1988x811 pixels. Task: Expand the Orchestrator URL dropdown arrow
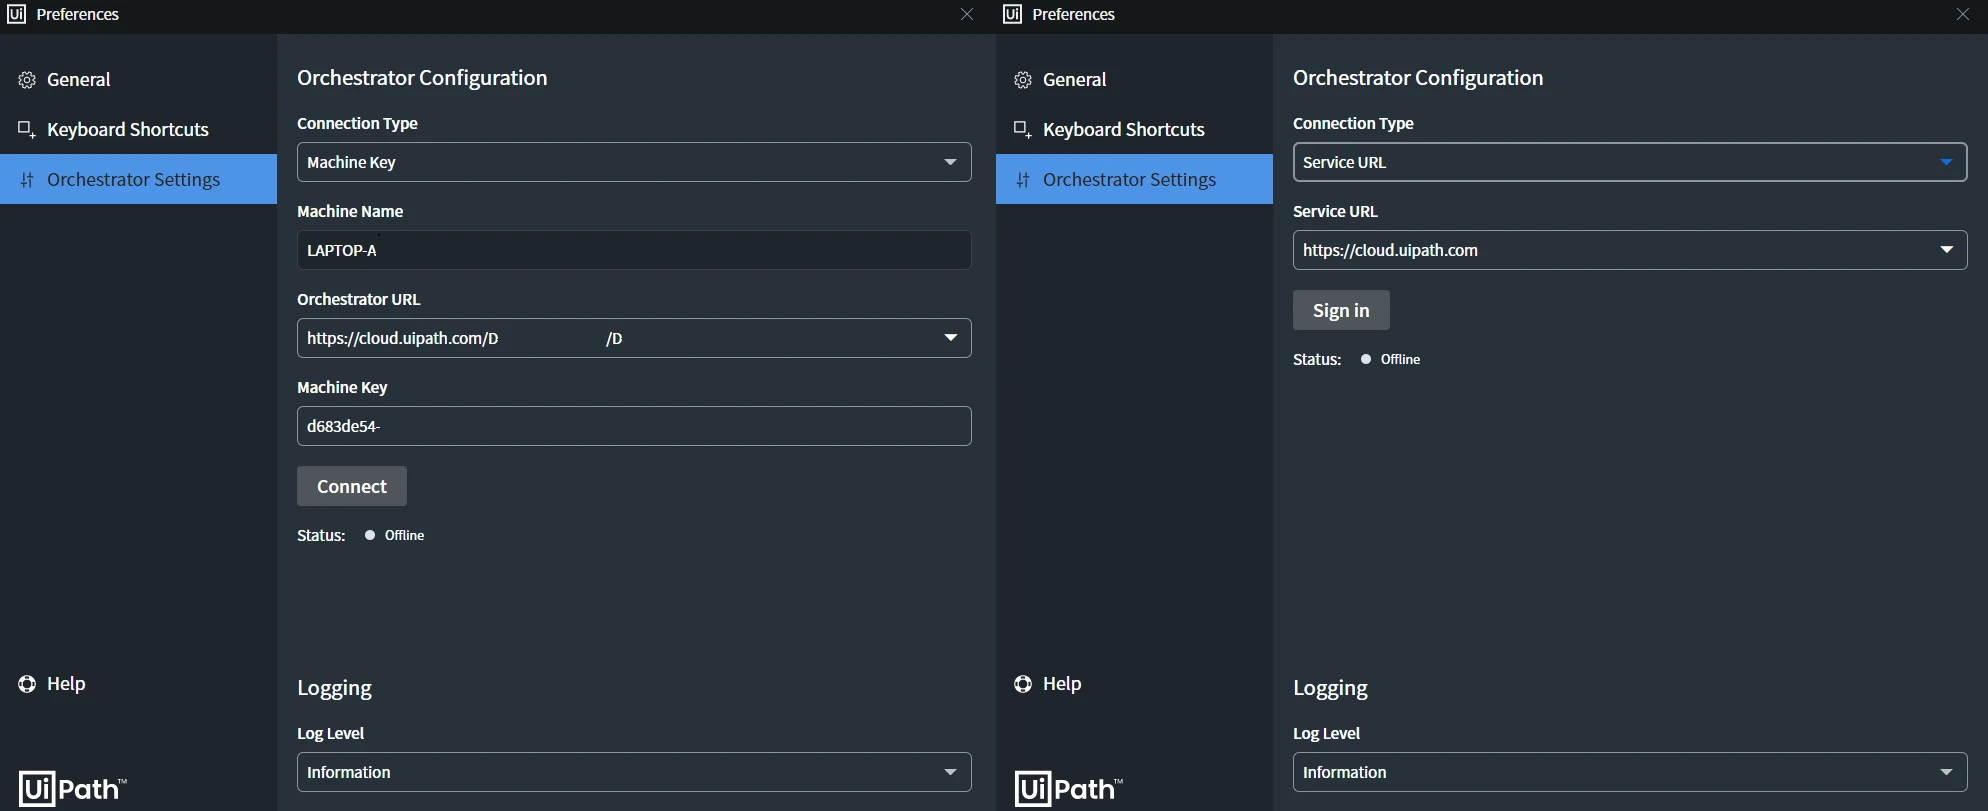tap(951, 338)
